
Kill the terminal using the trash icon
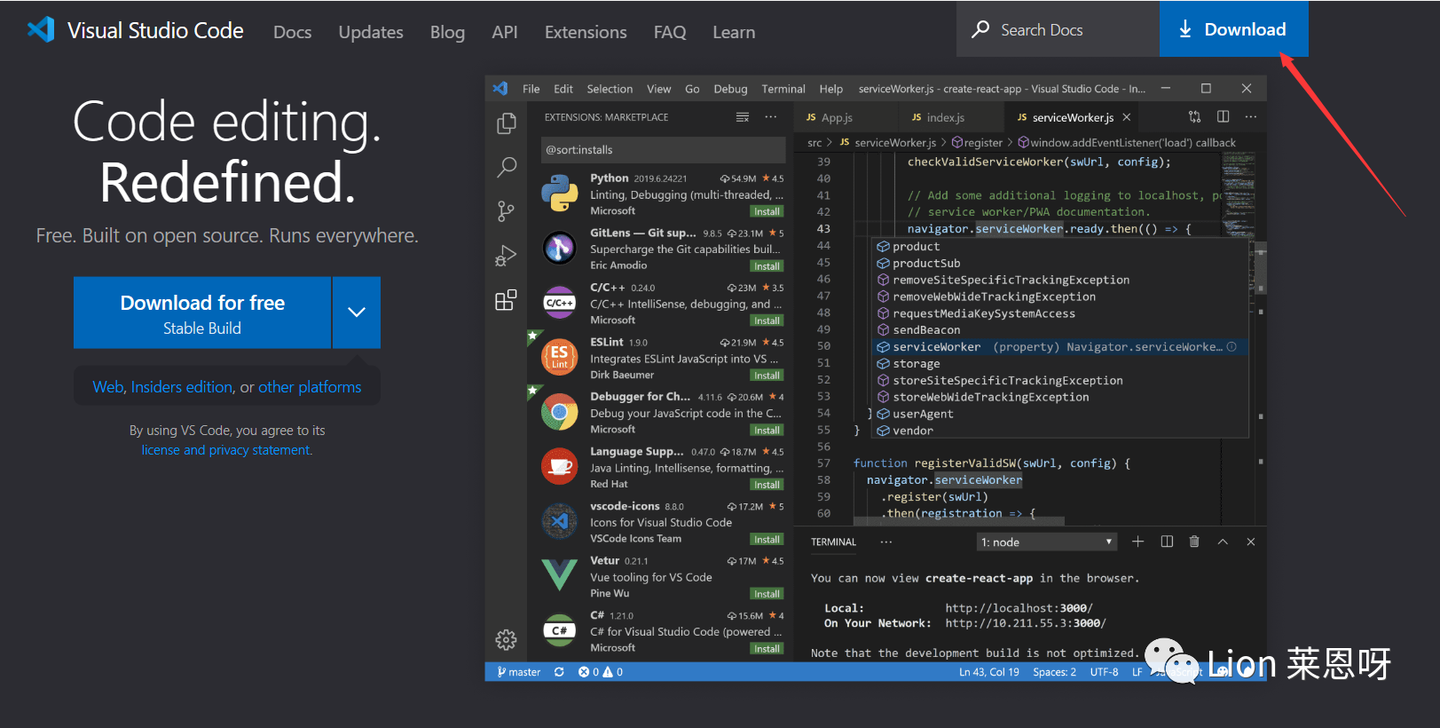[1194, 541]
